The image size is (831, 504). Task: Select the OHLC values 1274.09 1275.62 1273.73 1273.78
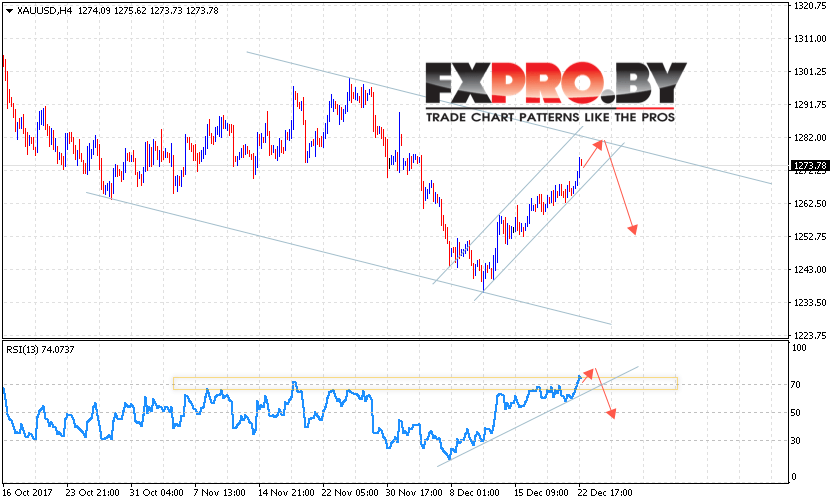(148, 11)
